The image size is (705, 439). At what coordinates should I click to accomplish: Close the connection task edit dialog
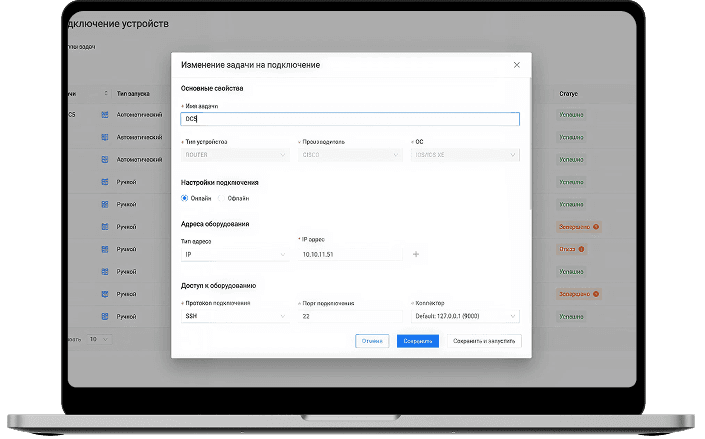[516, 65]
